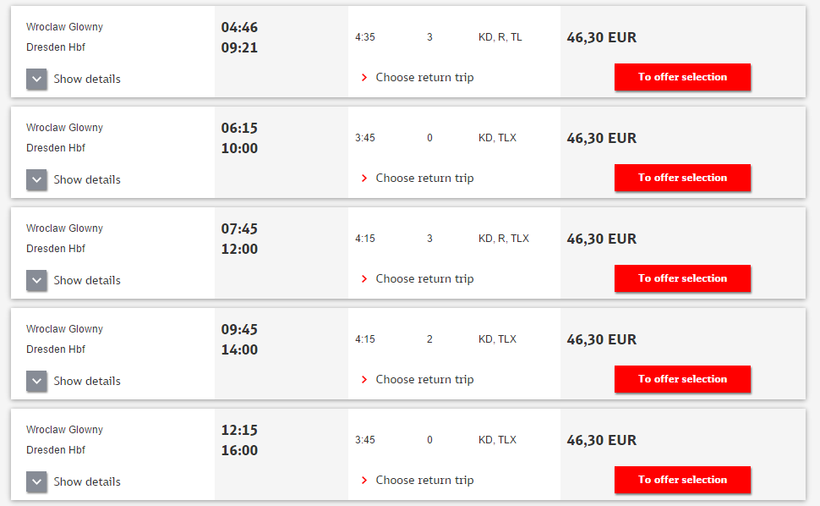Go to offer selection for 06:15 train
This screenshot has width=820, height=506.
(682, 178)
